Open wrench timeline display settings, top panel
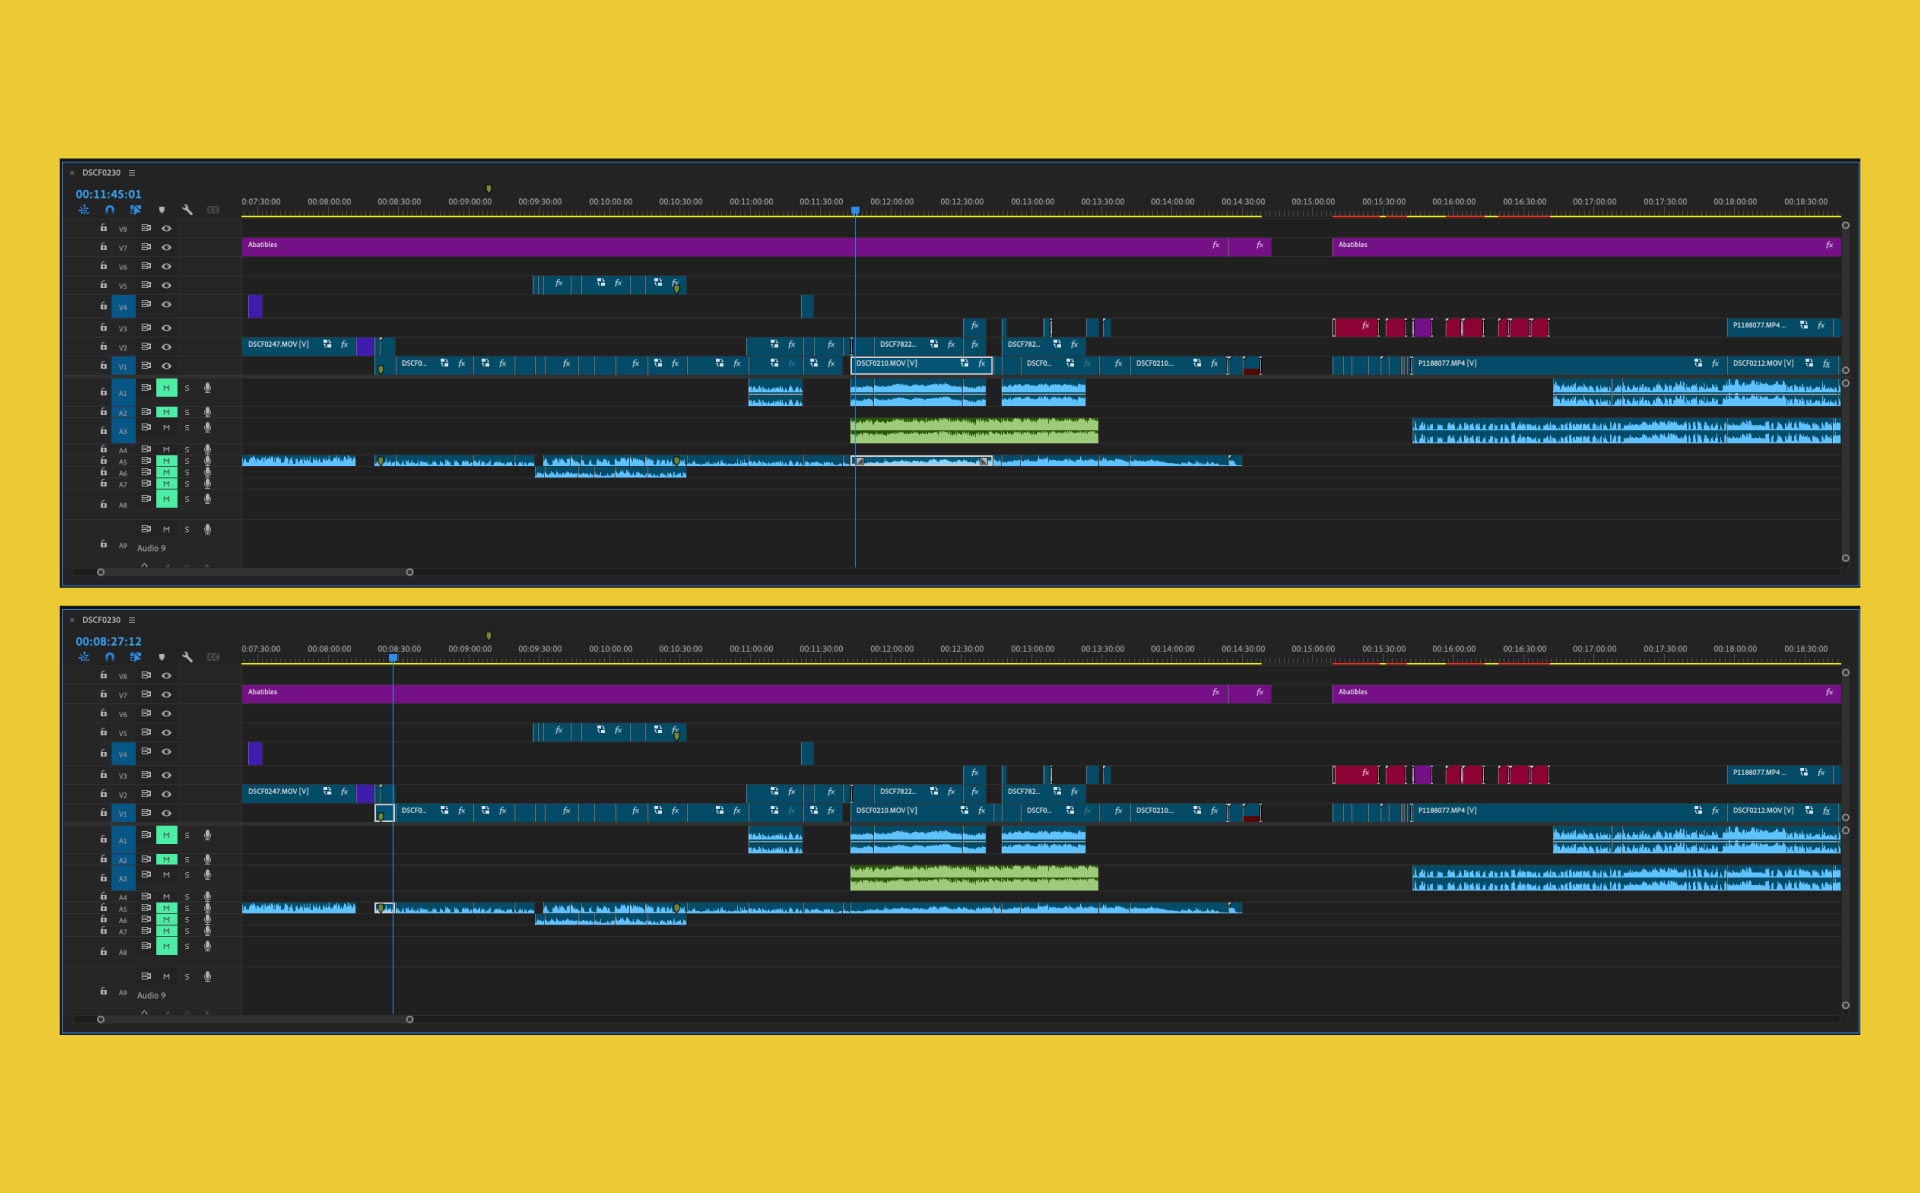Image resolution: width=1920 pixels, height=1193 pixels. pyautogui.click(x=187, y=210)
